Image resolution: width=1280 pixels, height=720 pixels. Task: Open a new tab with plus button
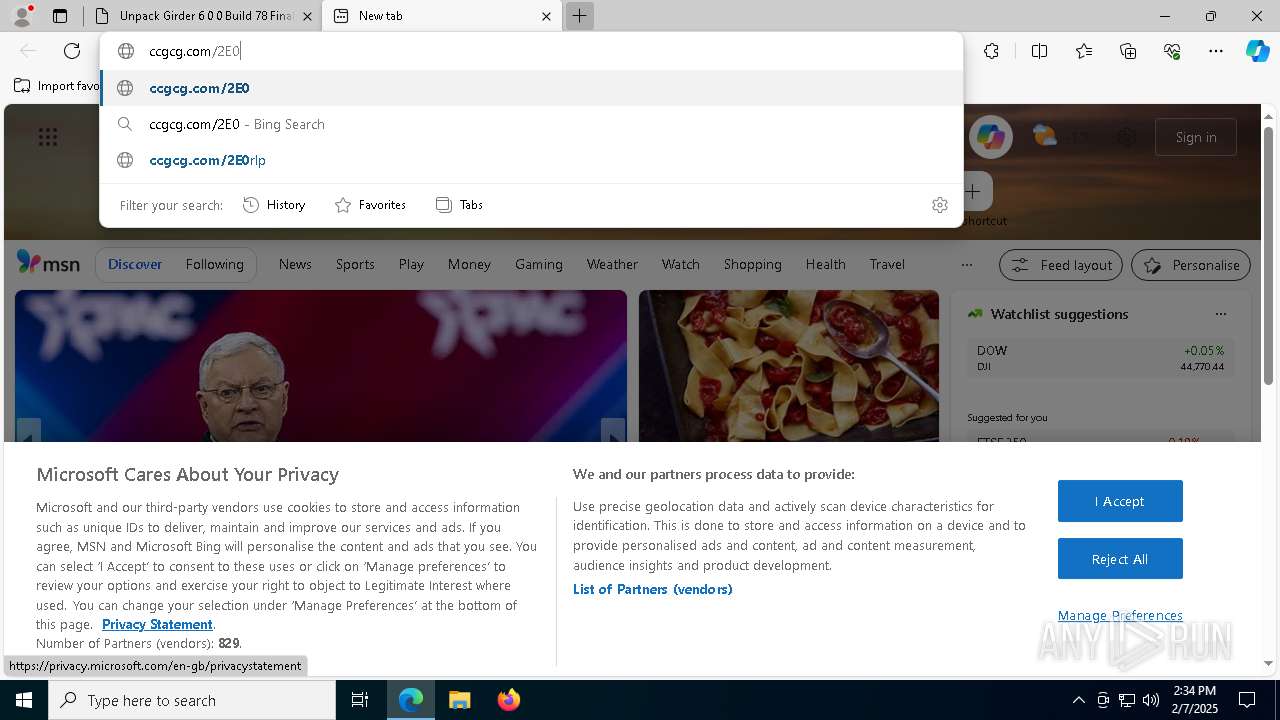pyautogui.click(x=579, y=16)
